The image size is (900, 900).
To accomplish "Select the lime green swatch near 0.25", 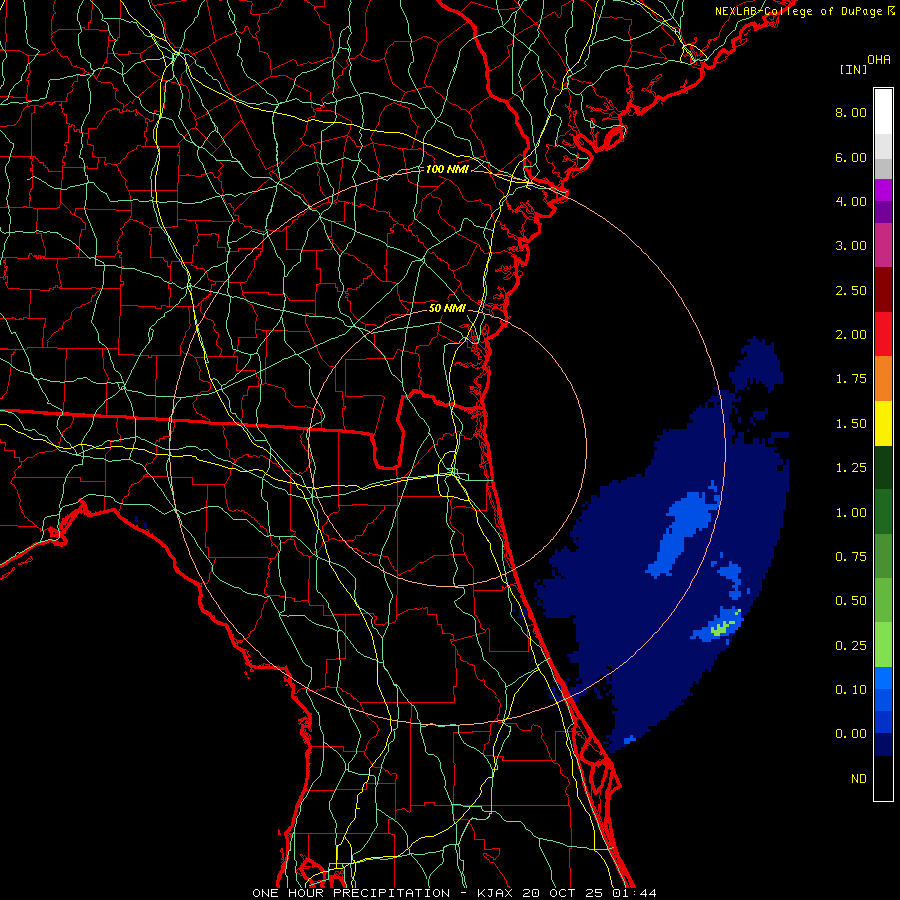I will pyautogui.click(x=883, y=645).
